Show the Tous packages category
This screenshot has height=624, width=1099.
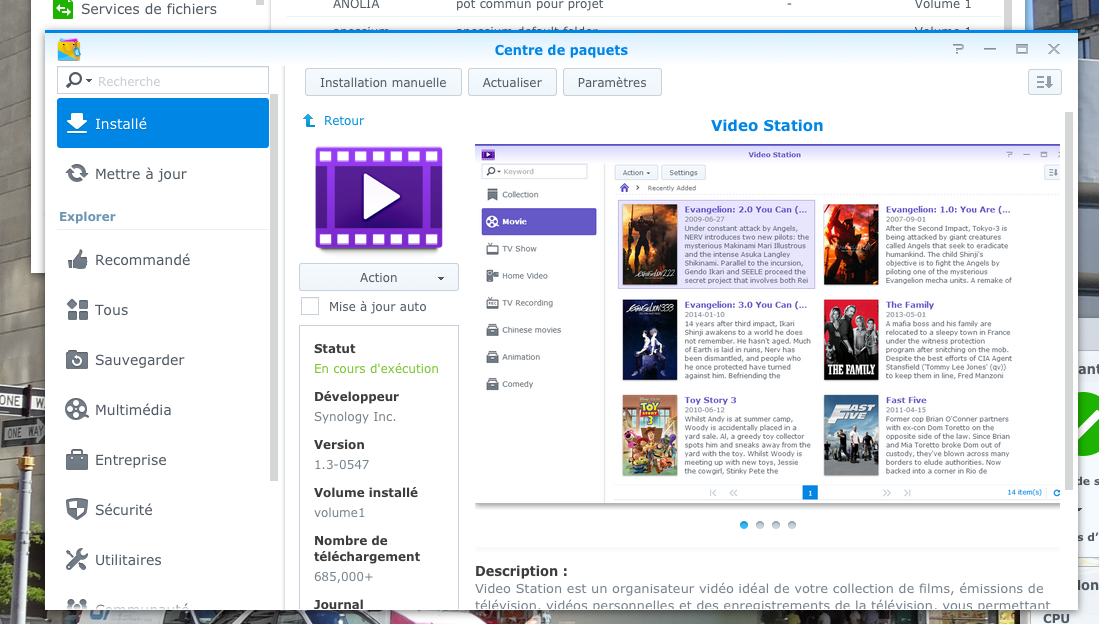click(x=163, y=310)
